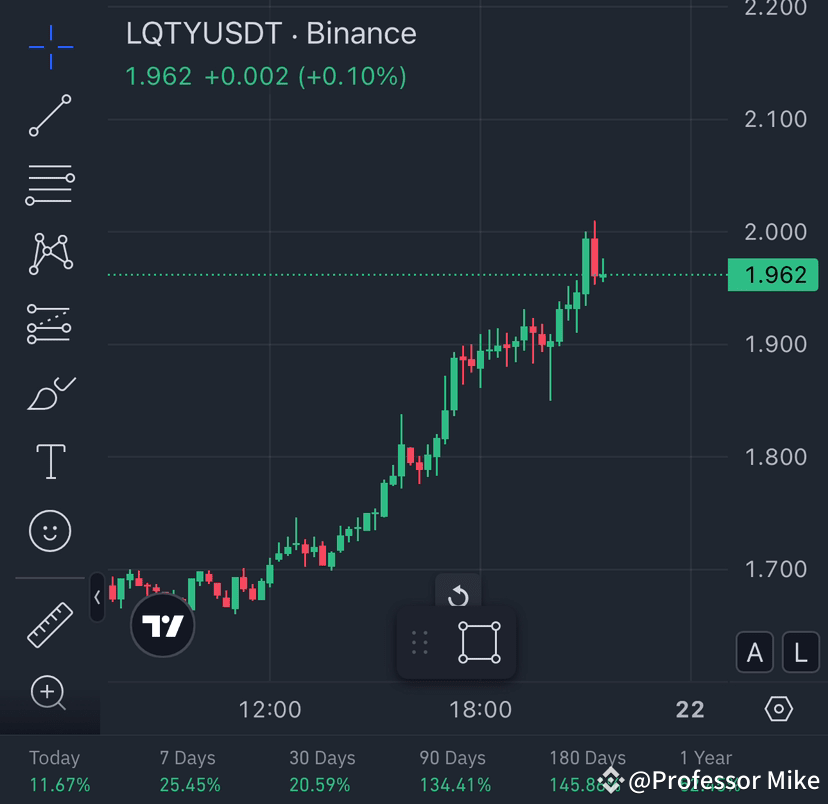Viewport: 828px width, 804px height.
Task: Select the rectangle selection tool in floating bar
Action: (480, 643)
